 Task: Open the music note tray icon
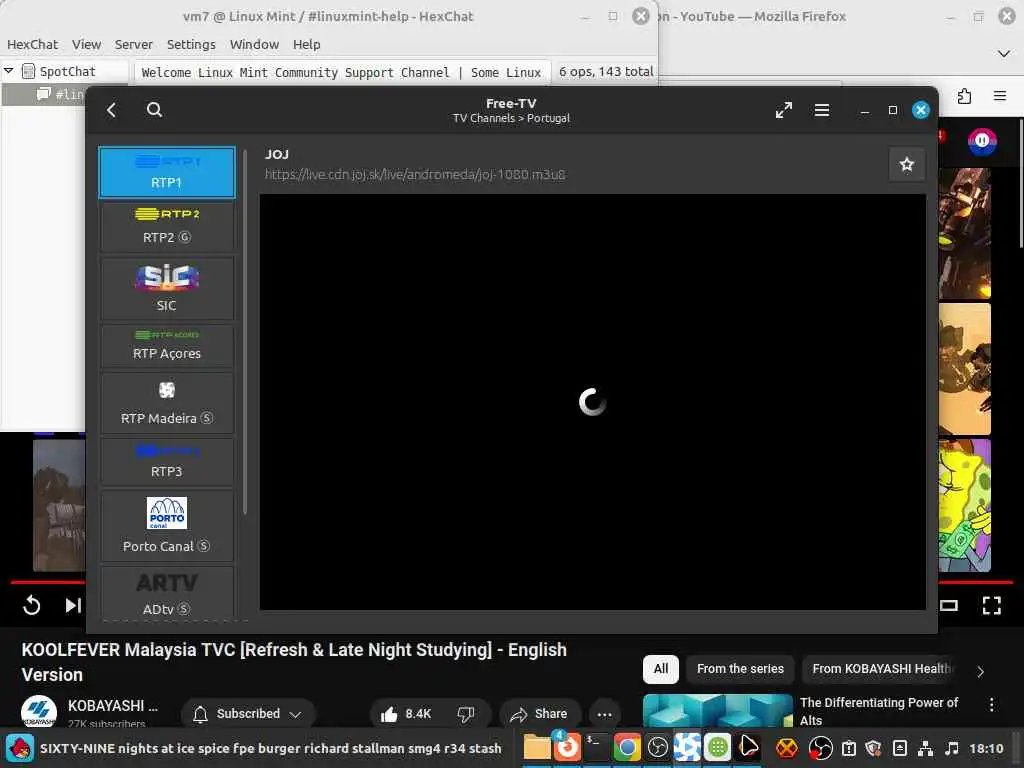[952, 748]
